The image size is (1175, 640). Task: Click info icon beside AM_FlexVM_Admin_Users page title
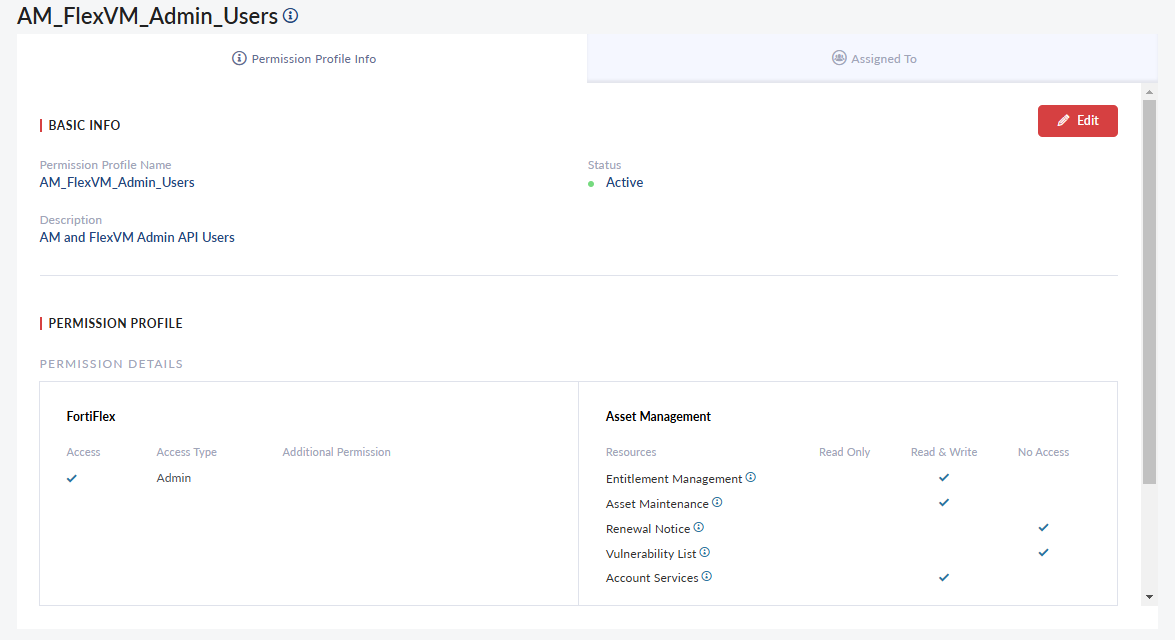coord(291,15)
